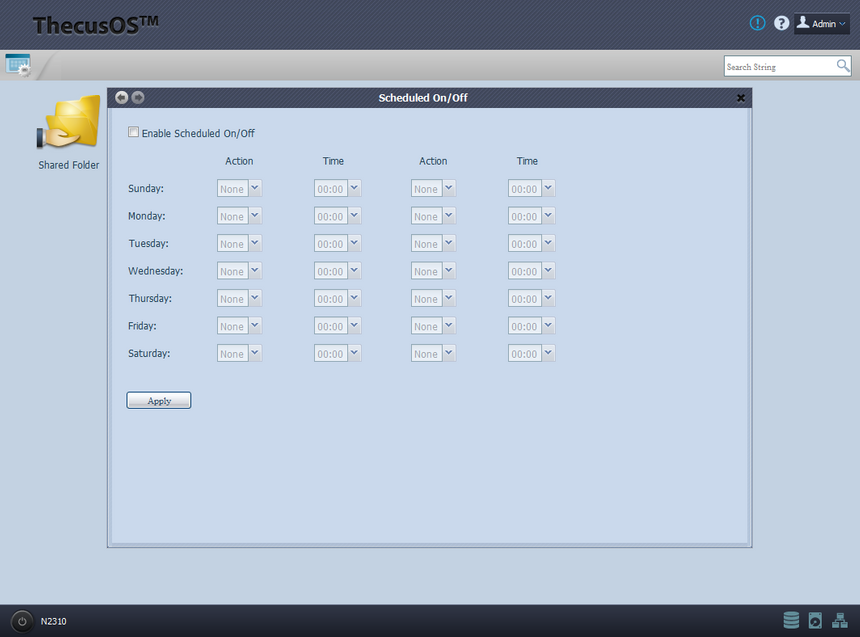Viewport: 860px width, 637px height.
Task: Close the Scheduled On/Off window
Action: pos(741,98)
